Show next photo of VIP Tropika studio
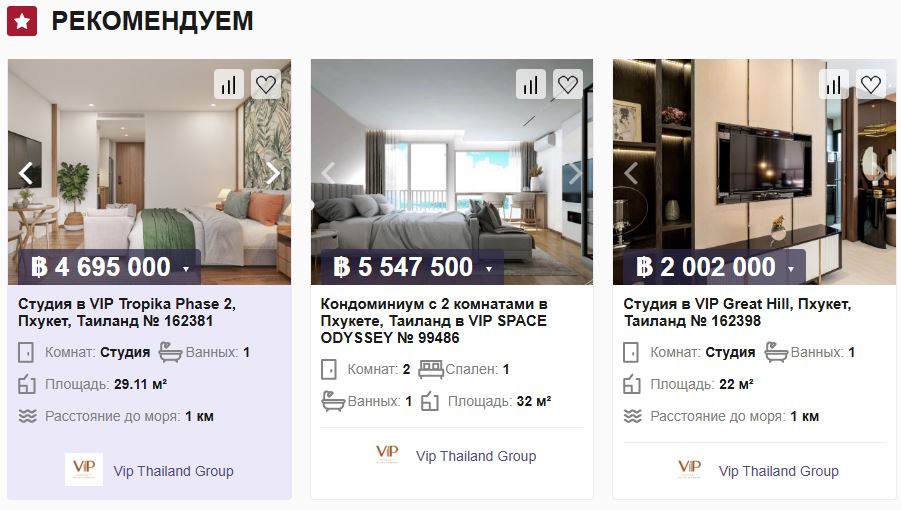Viewport: 901px width, 510px height. 272,173
